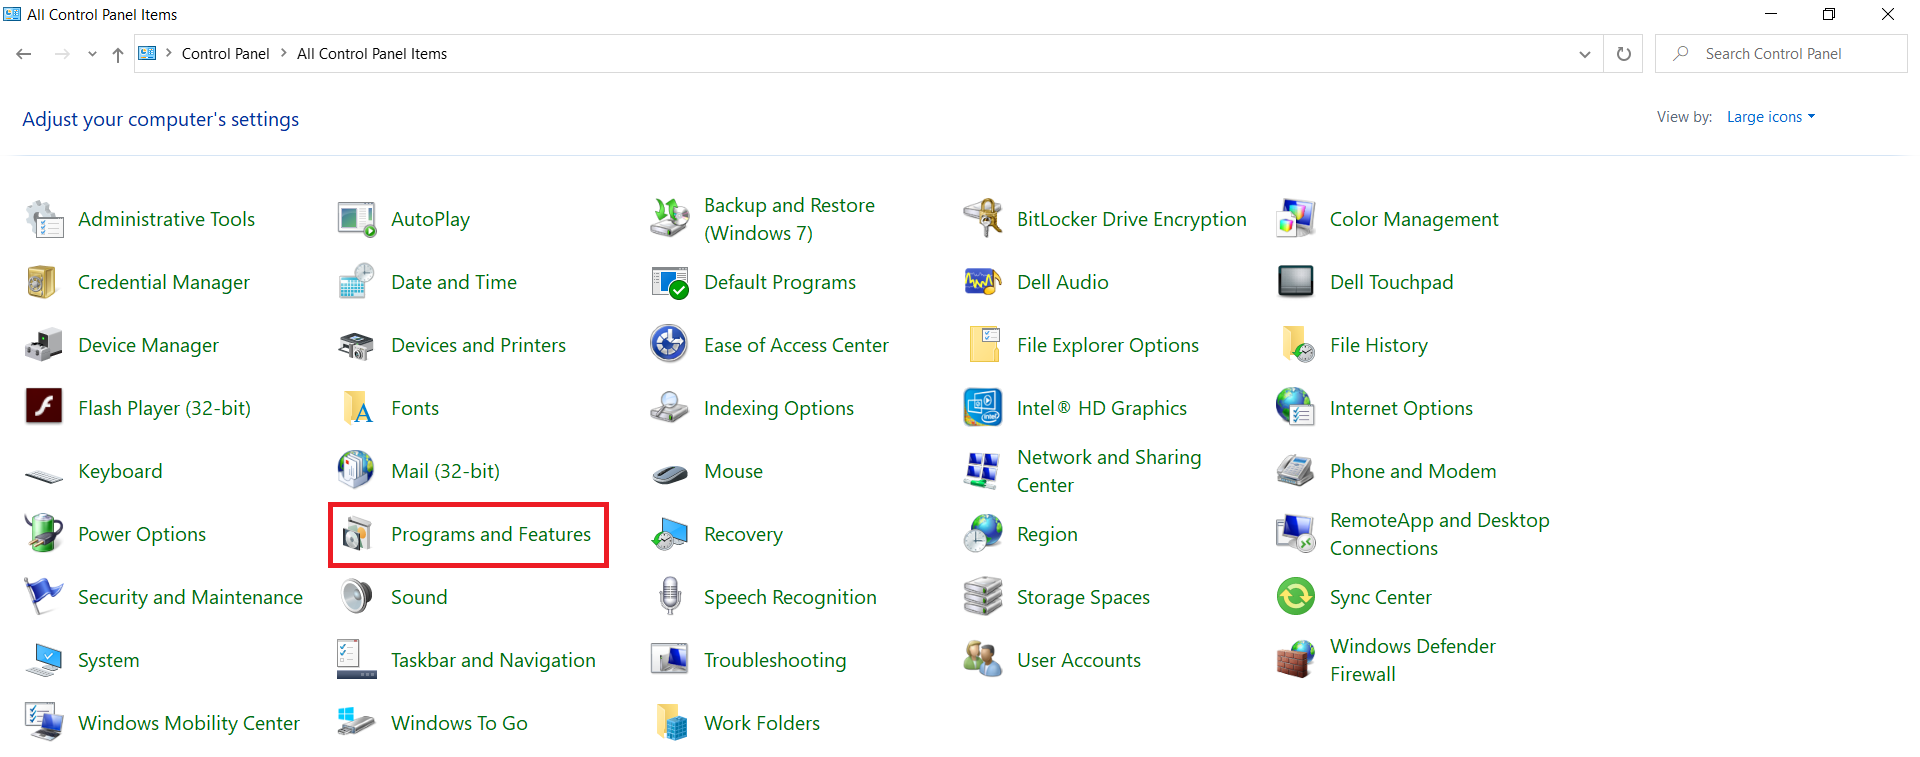This screenshot has height=757, width=1920.
Task: Open the Windows To Go link
Action: pos(459,723)
